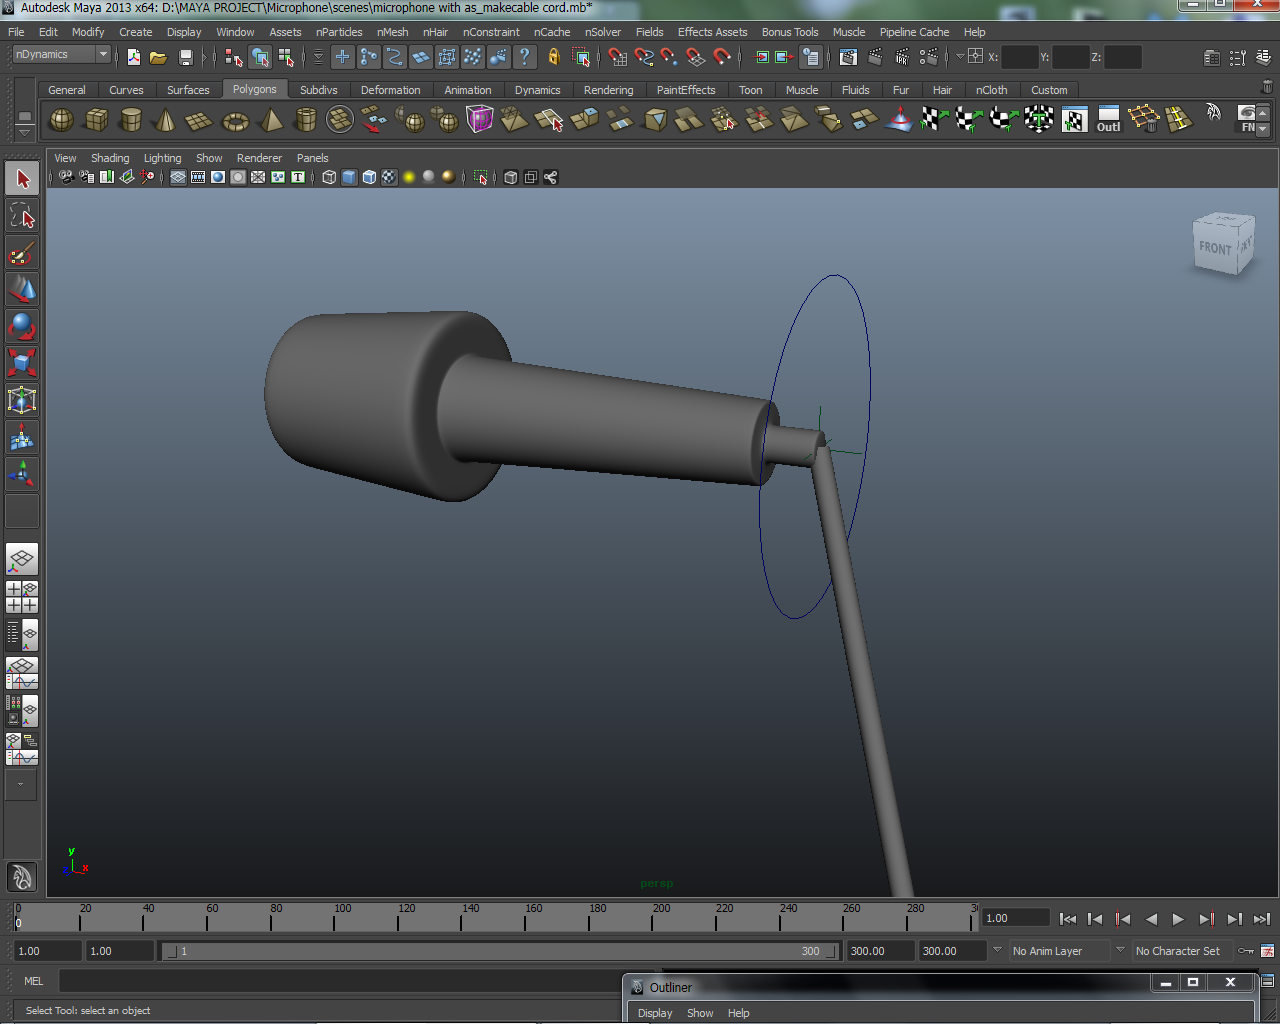The image size is (1280, 1024).
Task: Open the nDynamics menu set dropdown
Action: tap(61, 55)
